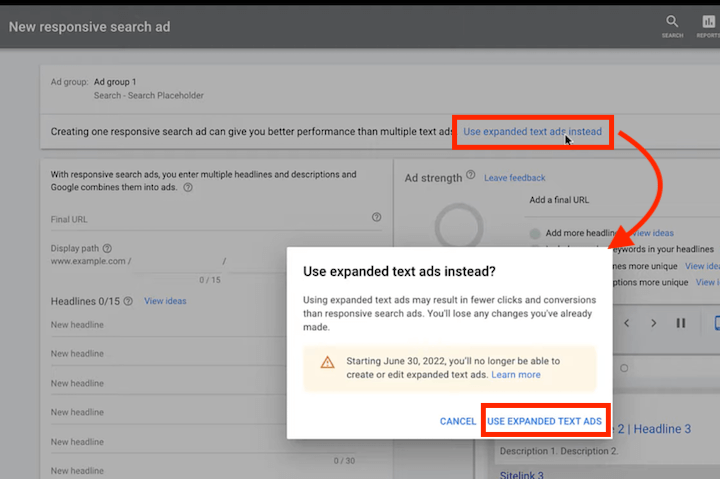The width and height of the screenshot is (720, 479).
Task: Click 'Description 1. Description 2.' preview text
Action: coord(559,451)
